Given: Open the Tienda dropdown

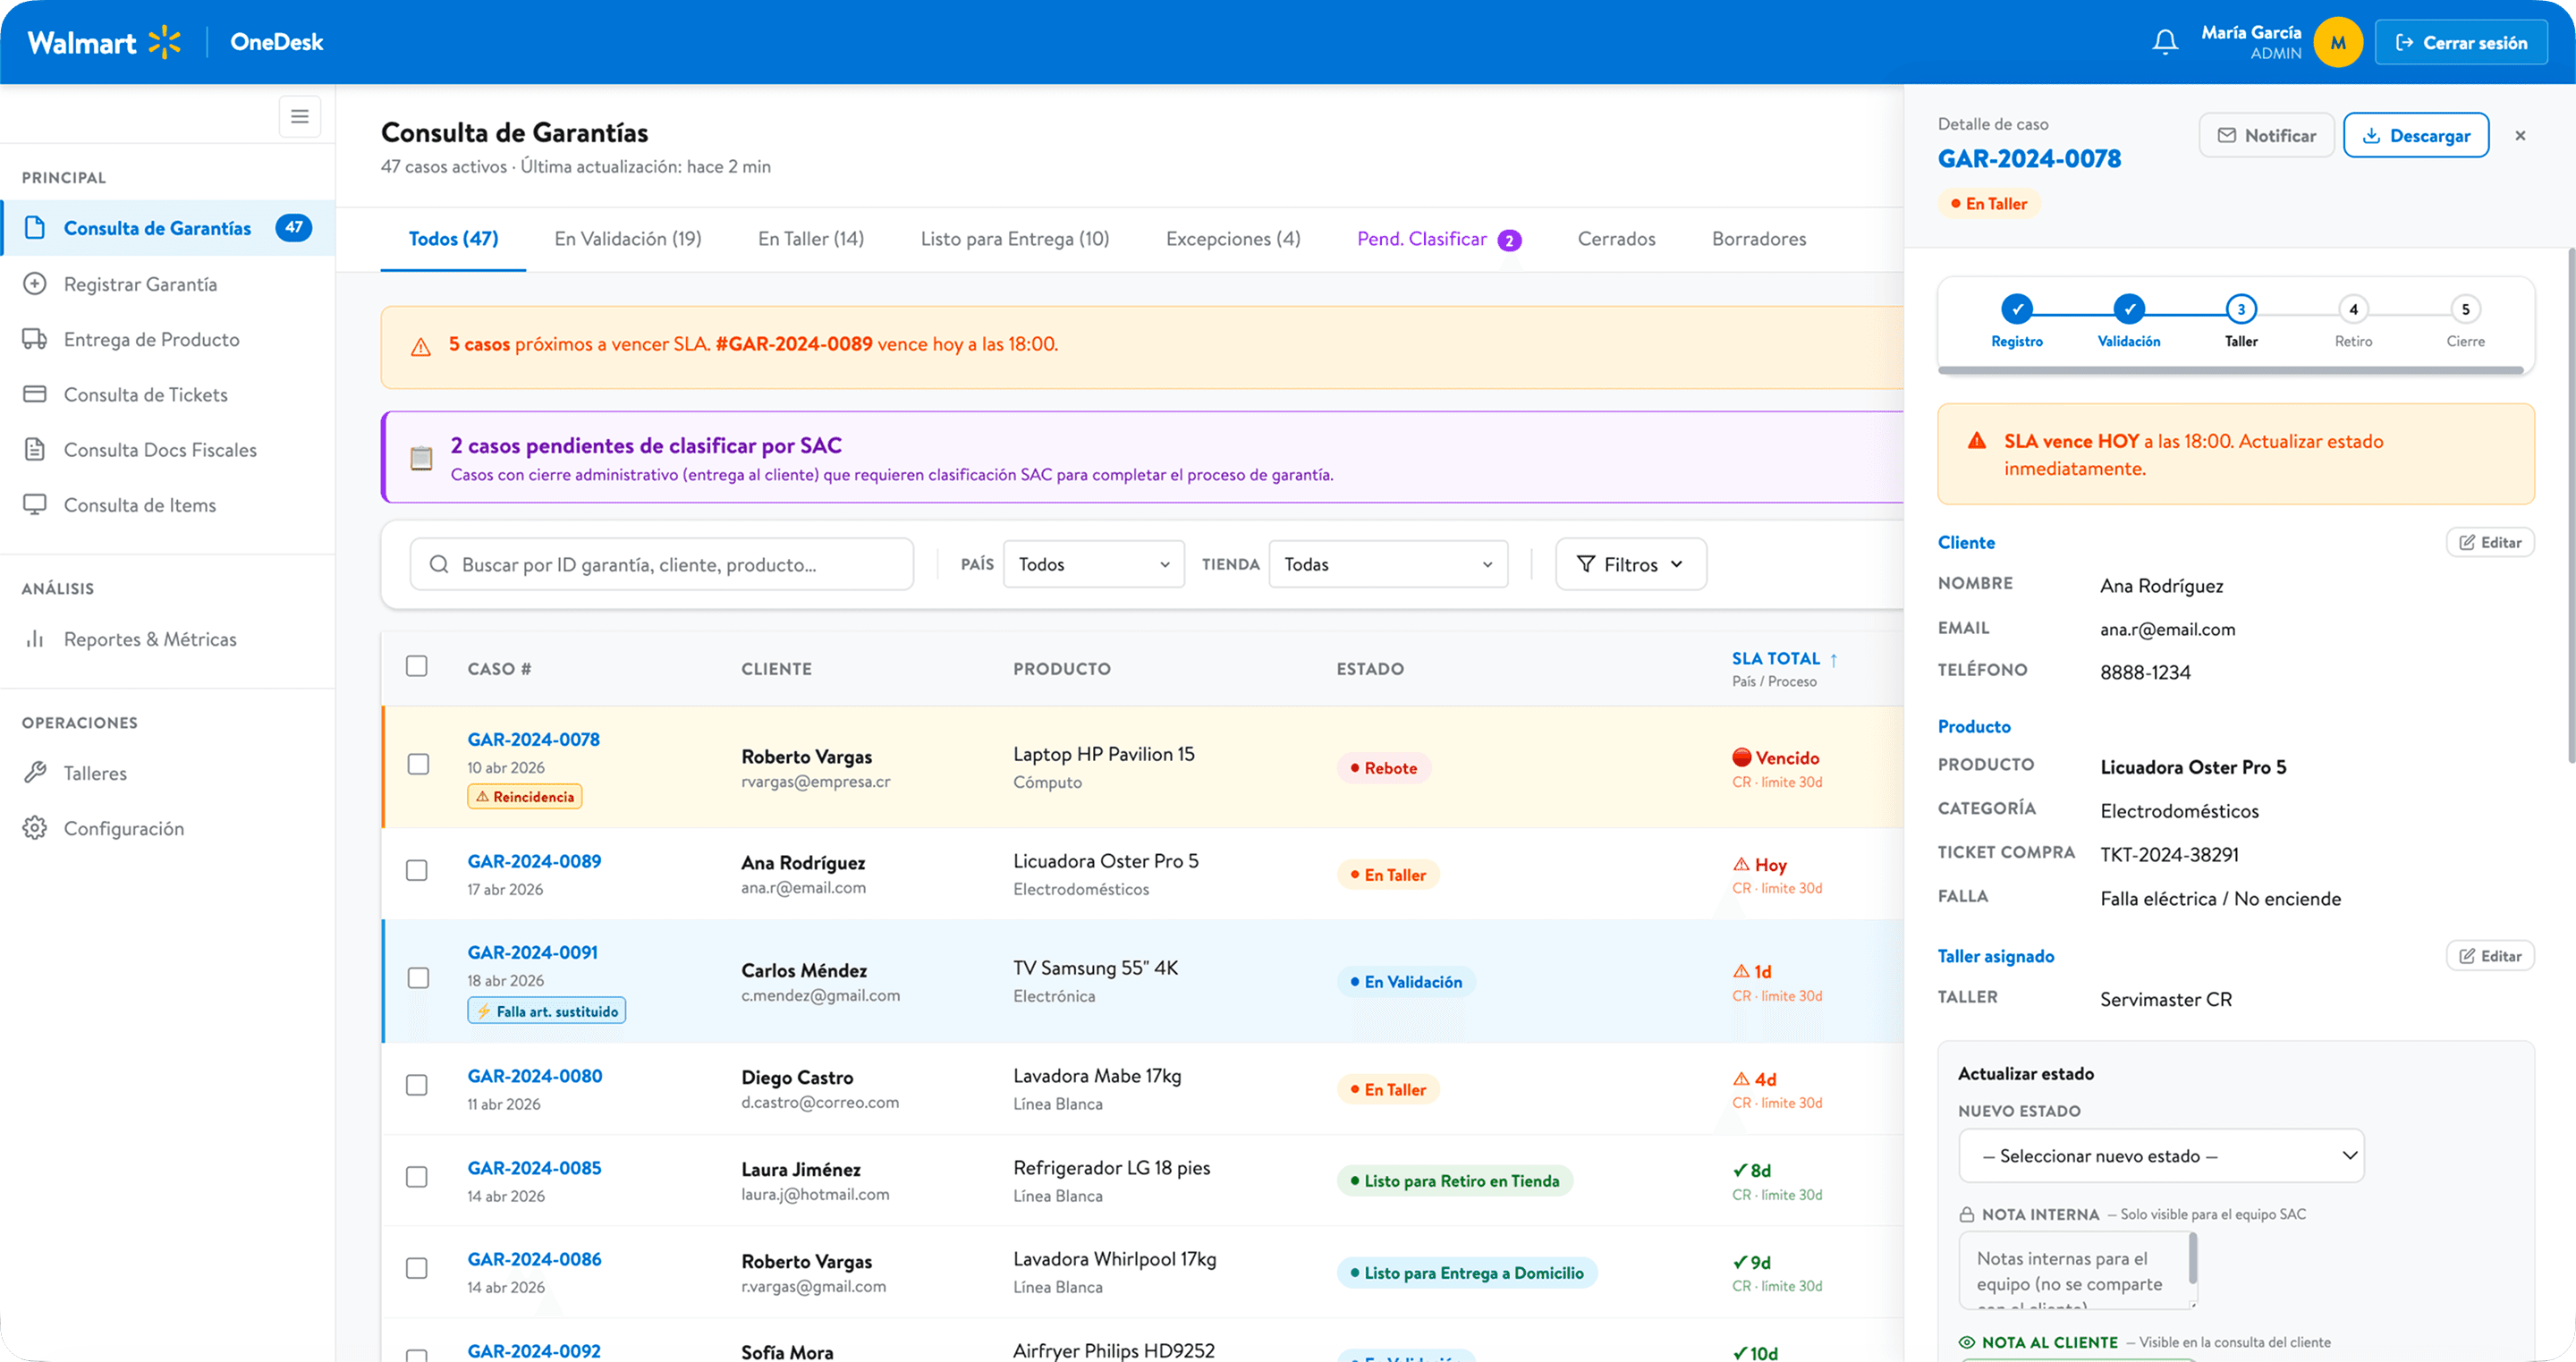Looking at the screenshot, I should 1387,564.
